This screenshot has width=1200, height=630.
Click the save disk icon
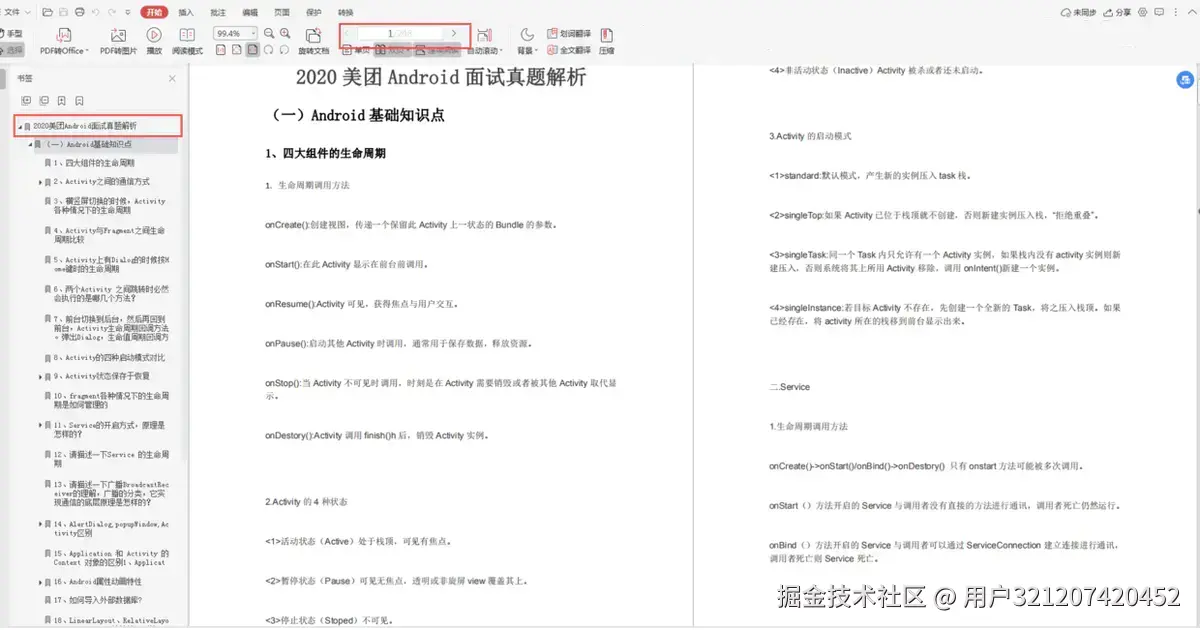(x=63, y=12)
